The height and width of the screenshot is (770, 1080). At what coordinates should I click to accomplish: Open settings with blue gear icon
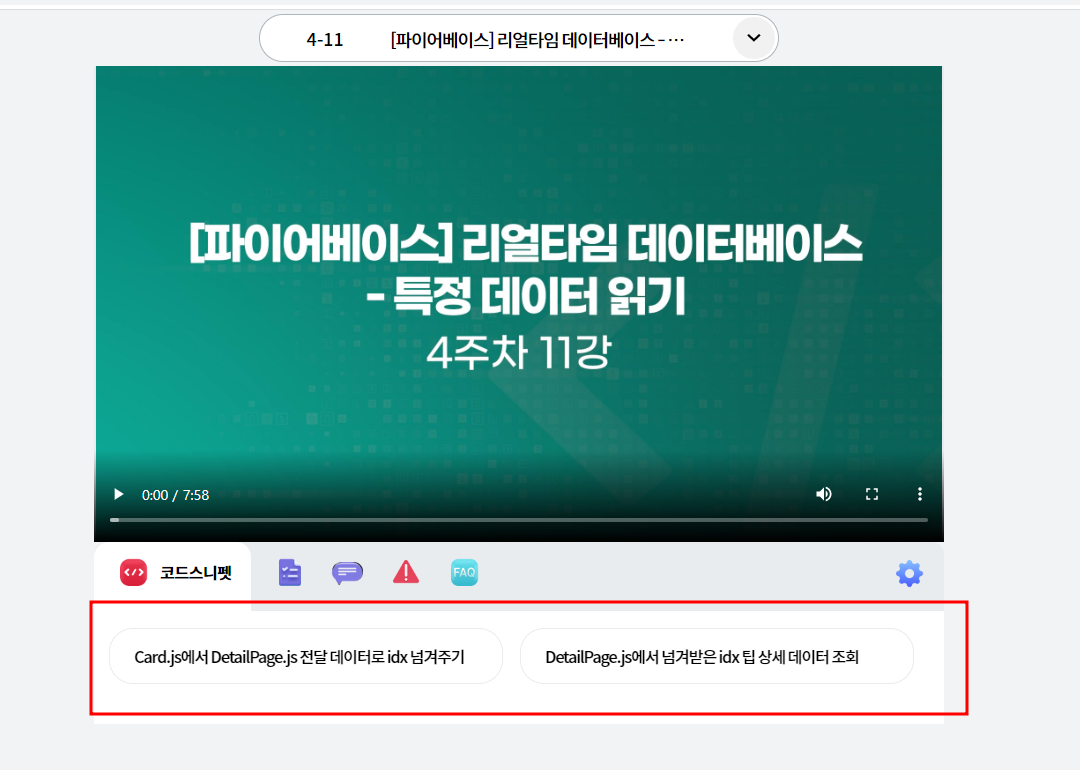pyautogui.click(x=909, y=573)
